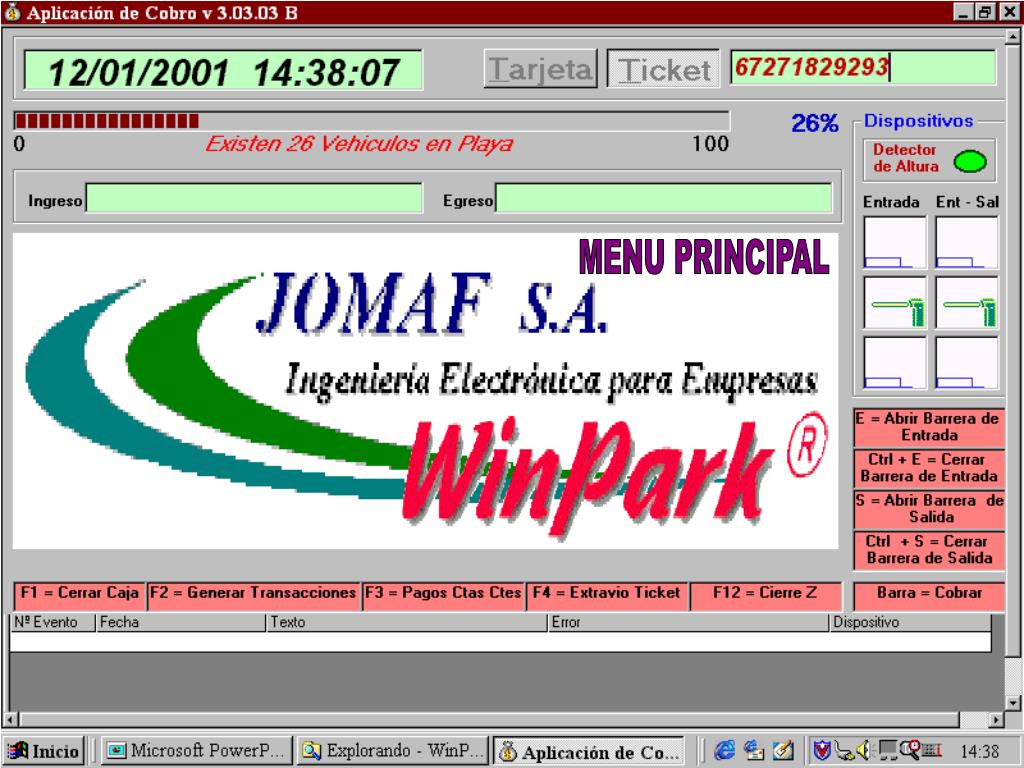
Task: Click the vertical scrollbar up arrow
Action: [1013, 37]
